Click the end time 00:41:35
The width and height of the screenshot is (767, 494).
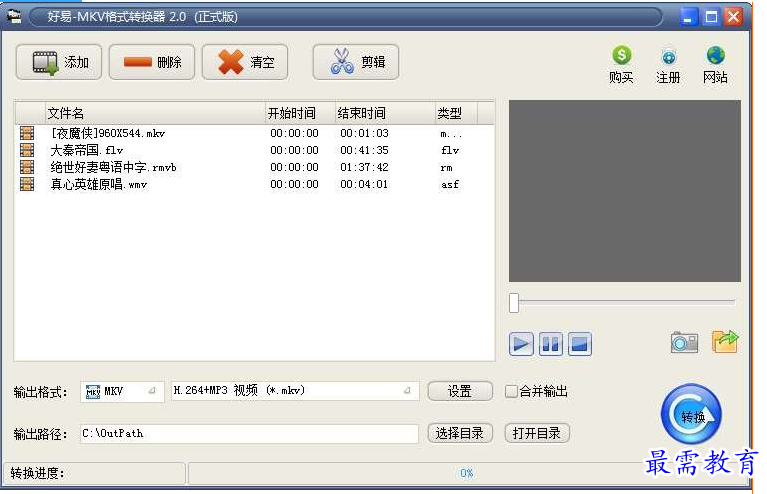(x=364, y=150)
